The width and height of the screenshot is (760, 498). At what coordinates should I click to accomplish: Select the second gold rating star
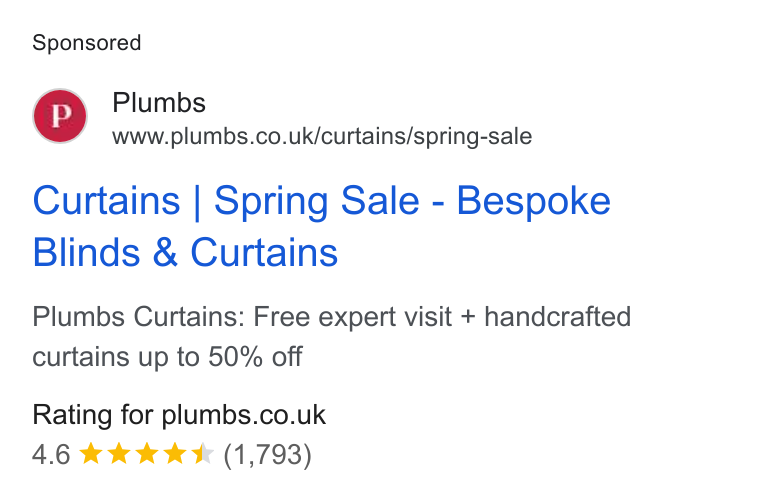(x=119, y=454)
